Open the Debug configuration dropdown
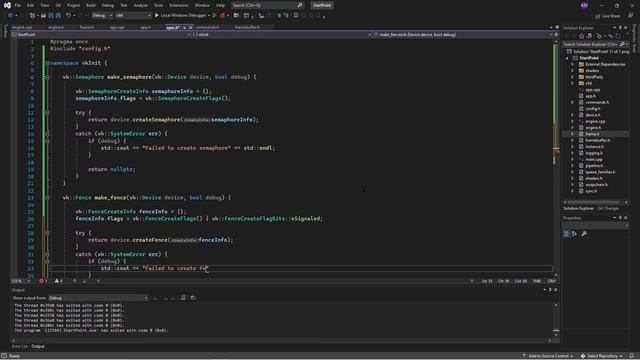Image resolution: width=640 pixels, height=360 pixels. 102,16
